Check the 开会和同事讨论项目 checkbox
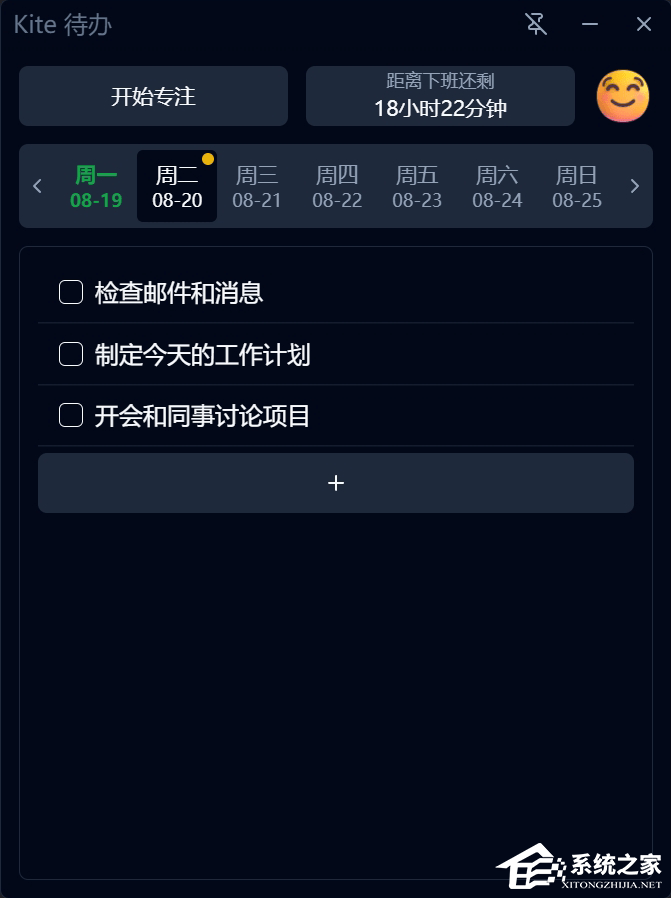The image size is (671, 898). [x=70, y=415]
